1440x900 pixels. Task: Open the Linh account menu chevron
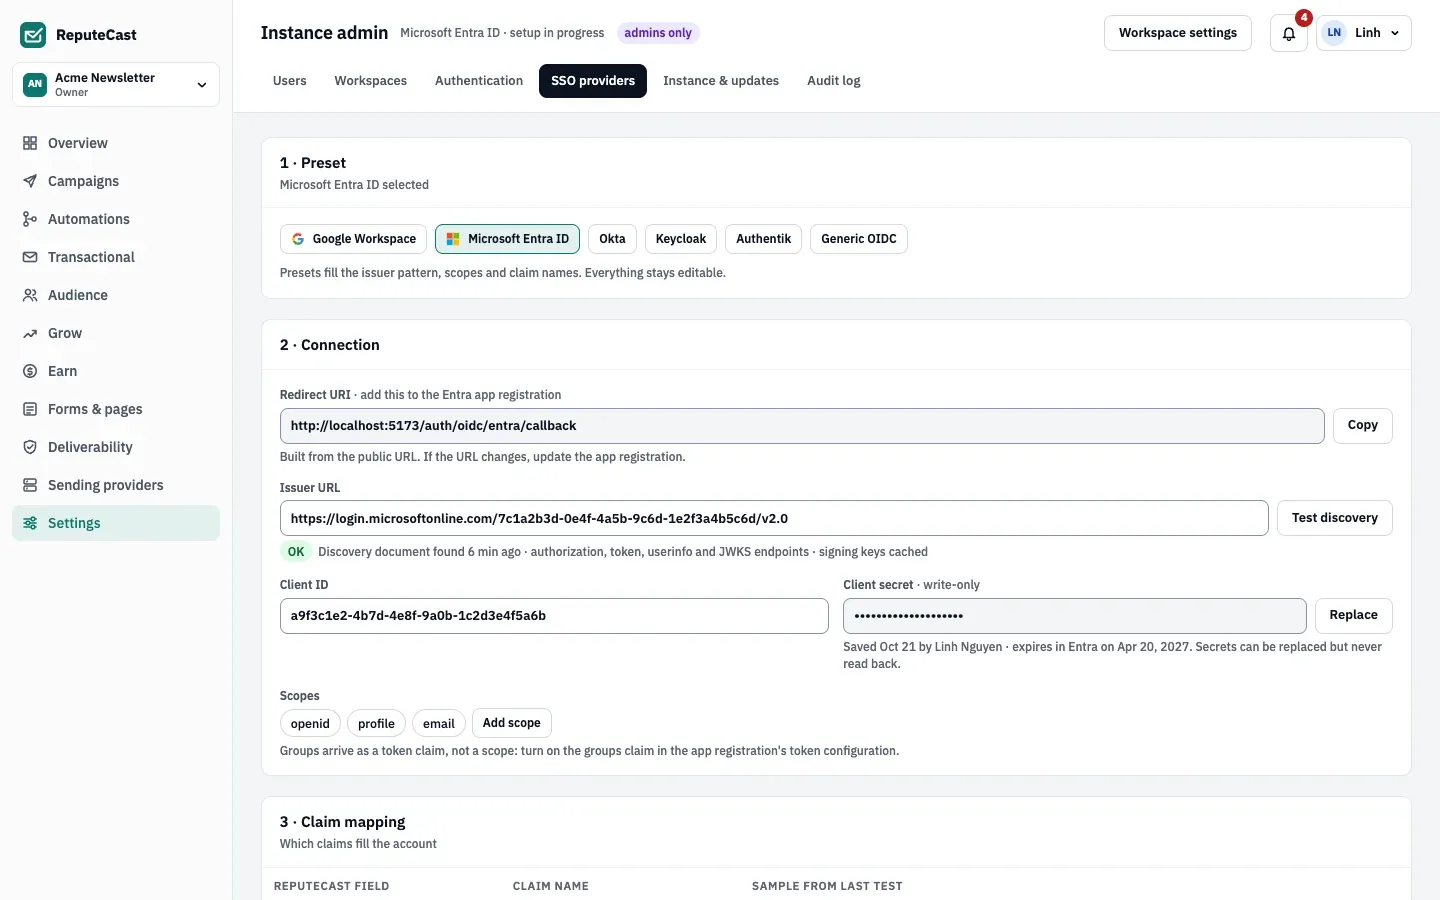[x=1395, y=33]
